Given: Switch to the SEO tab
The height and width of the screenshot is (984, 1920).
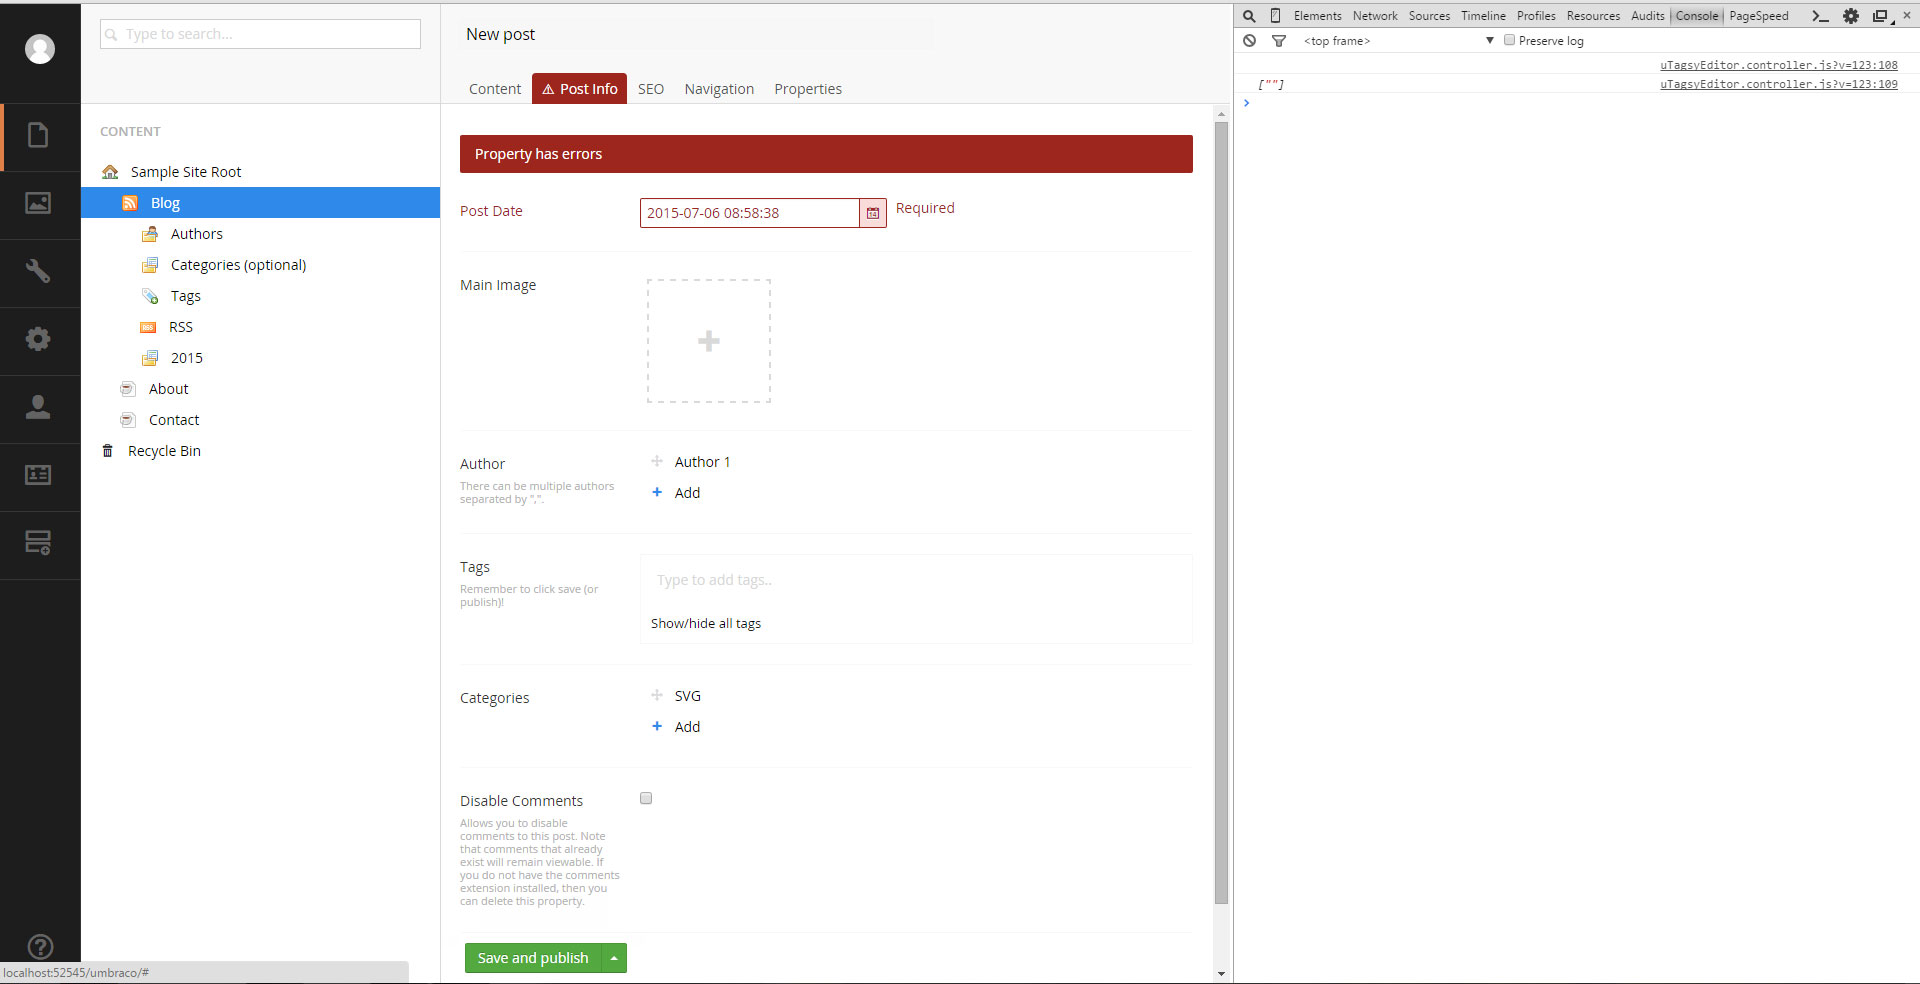Looking at the screenshot, I should tap(651, 89).
